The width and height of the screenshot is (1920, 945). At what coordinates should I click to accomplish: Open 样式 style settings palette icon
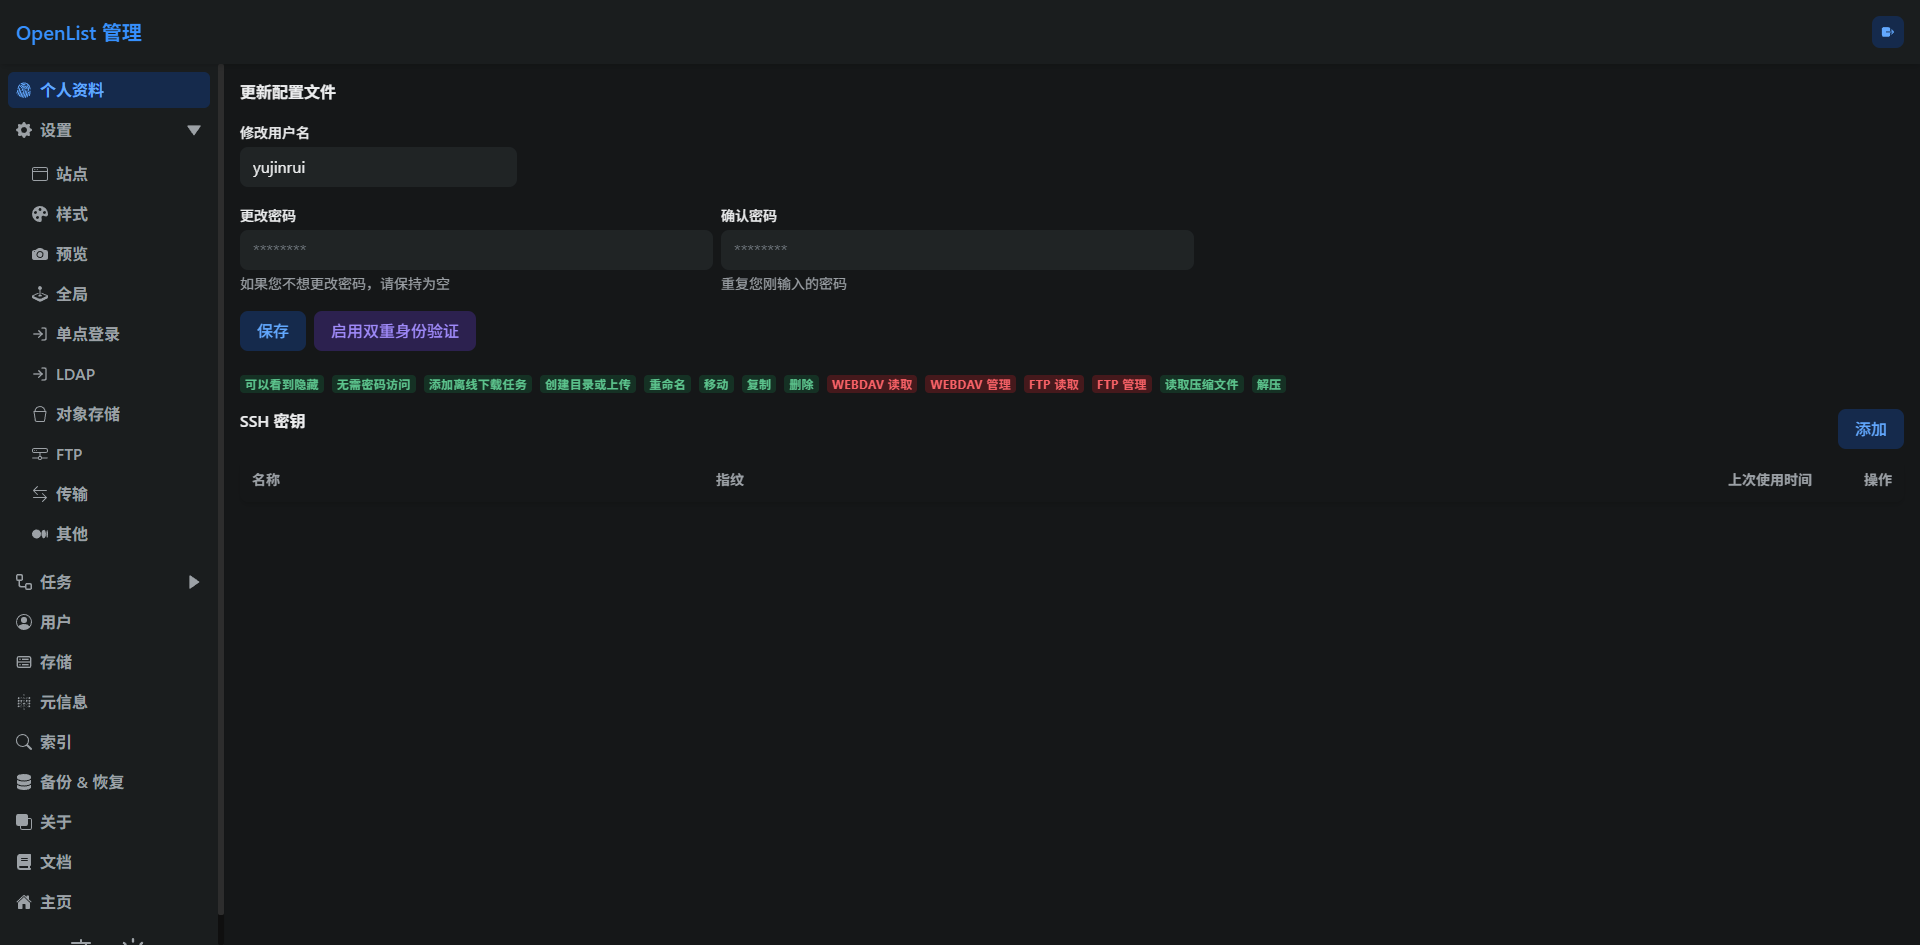tap(40, 214)
